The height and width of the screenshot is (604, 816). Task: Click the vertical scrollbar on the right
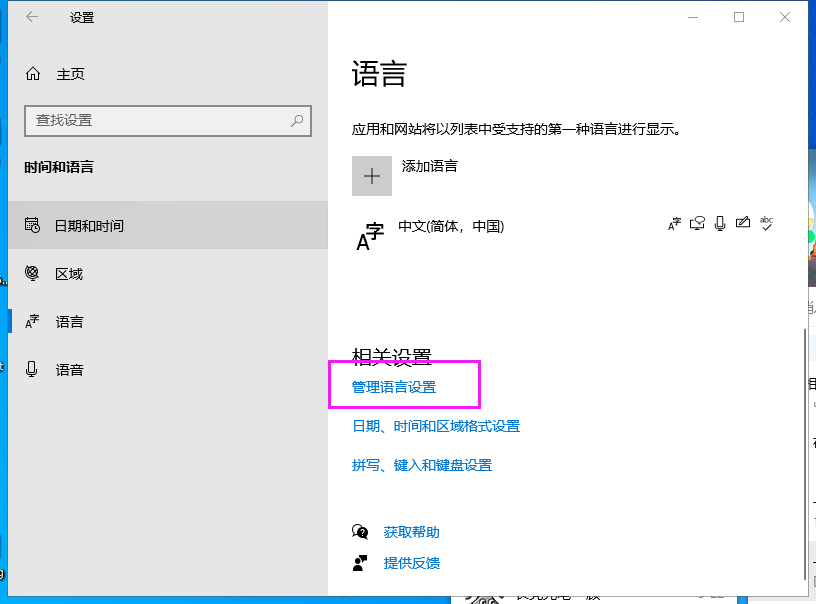coord(806,450)
